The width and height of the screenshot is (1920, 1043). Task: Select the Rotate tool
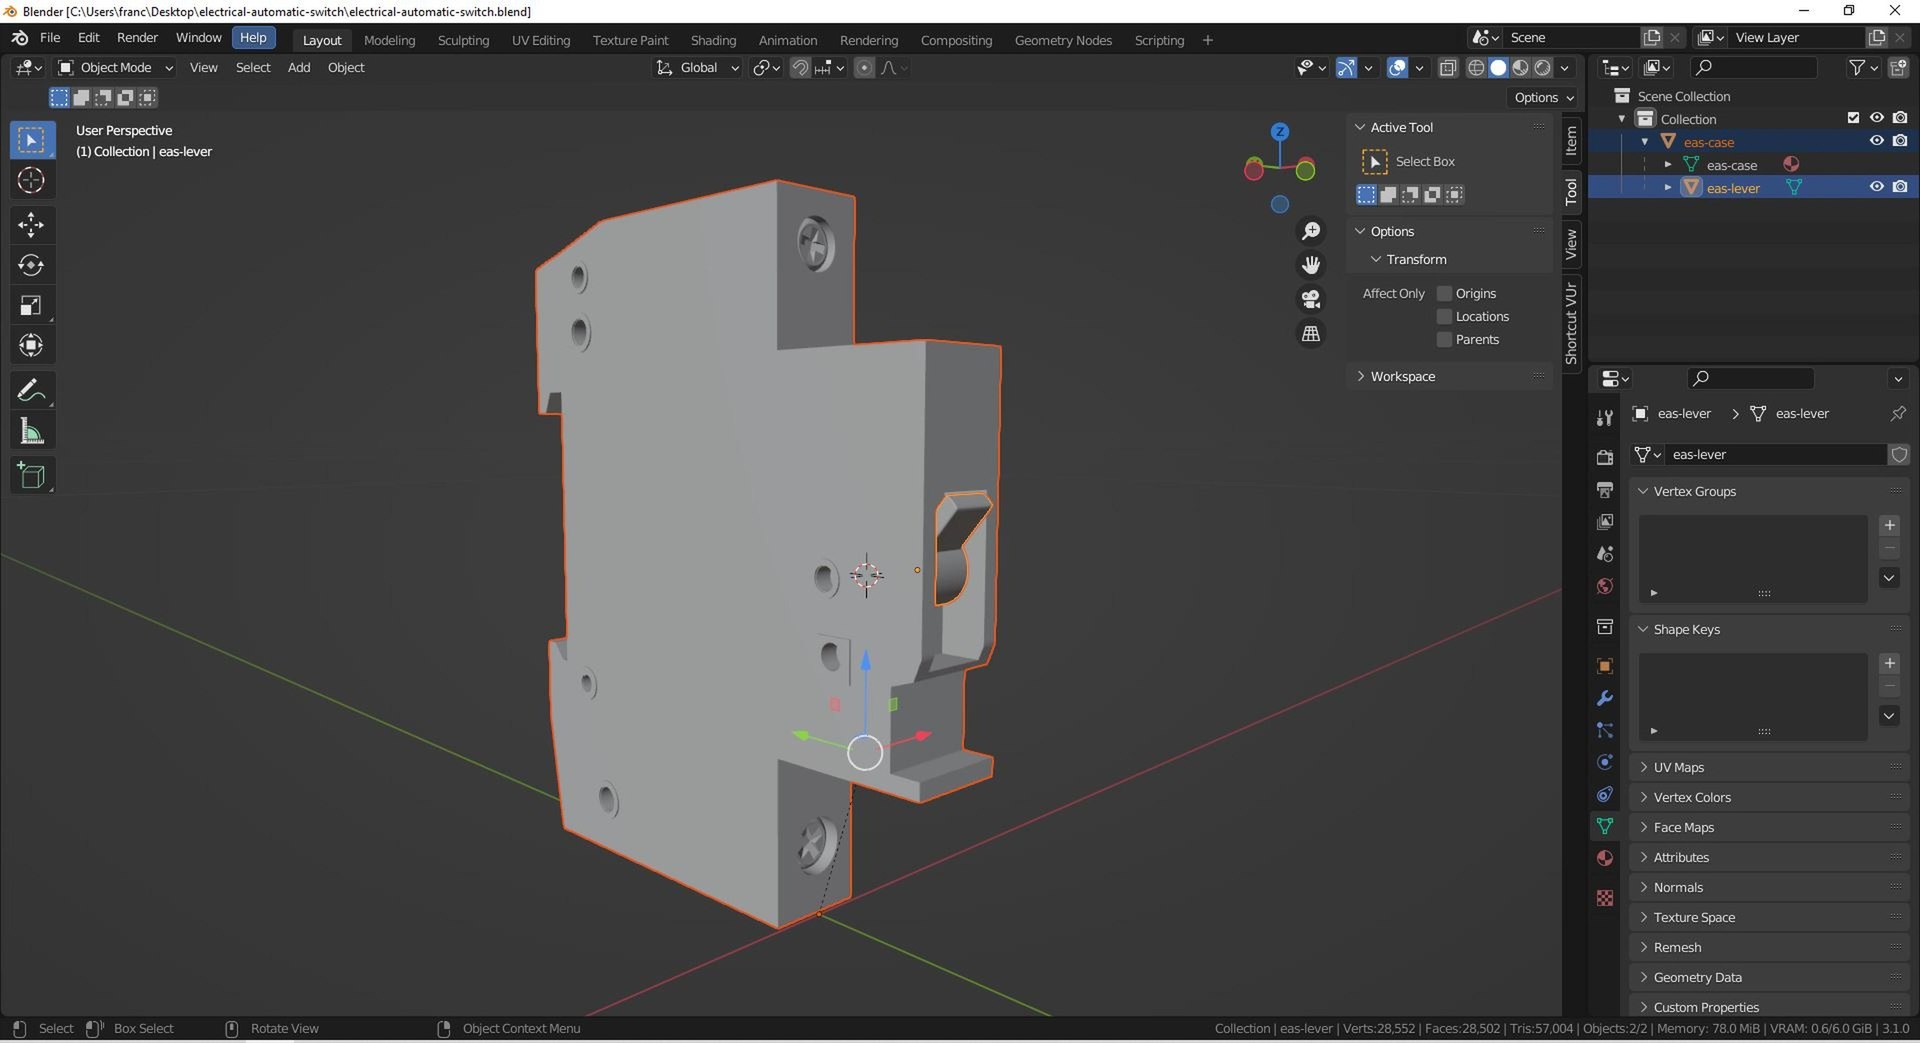coord(31,265)
